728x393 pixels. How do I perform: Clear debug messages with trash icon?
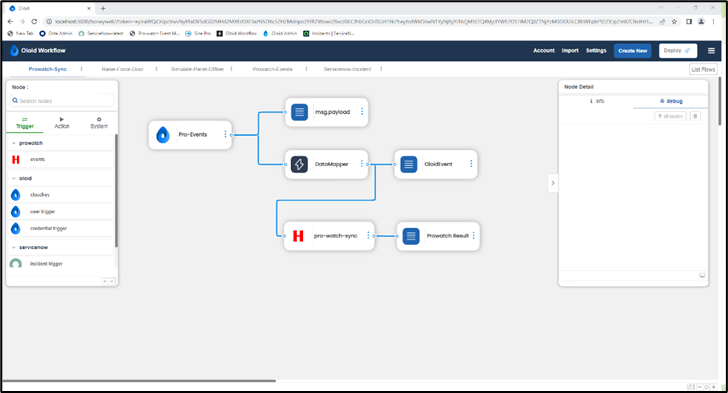[695, 116]
